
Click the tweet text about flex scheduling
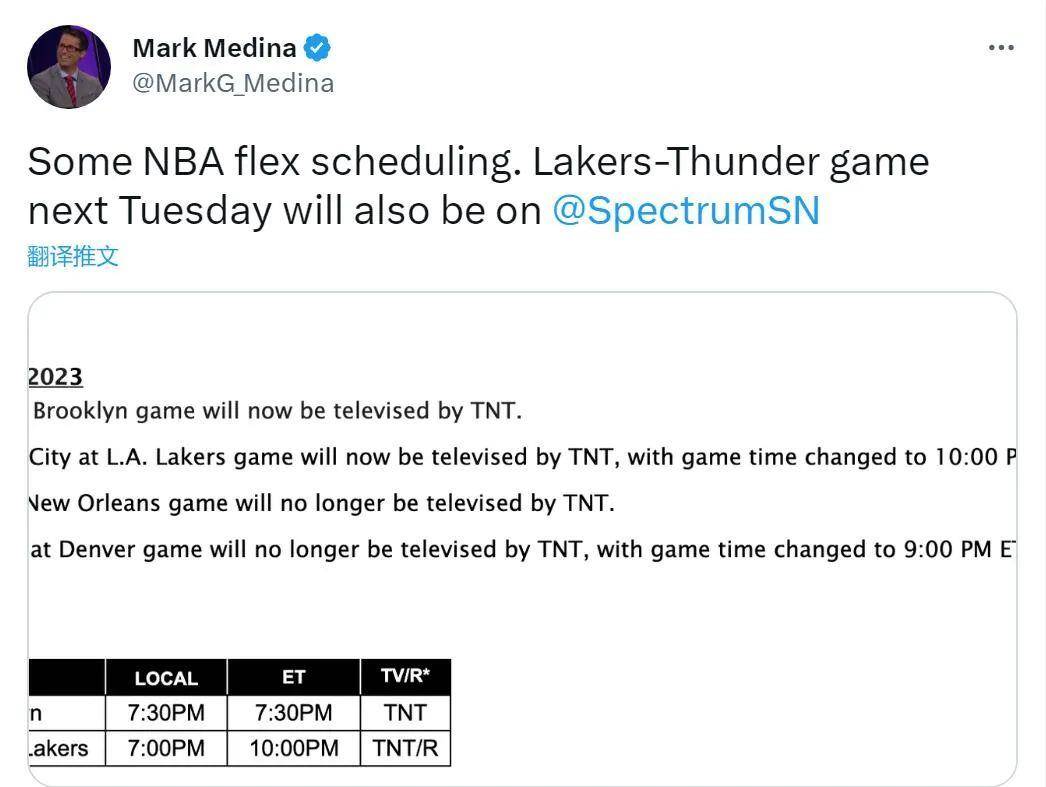[478, 186]
